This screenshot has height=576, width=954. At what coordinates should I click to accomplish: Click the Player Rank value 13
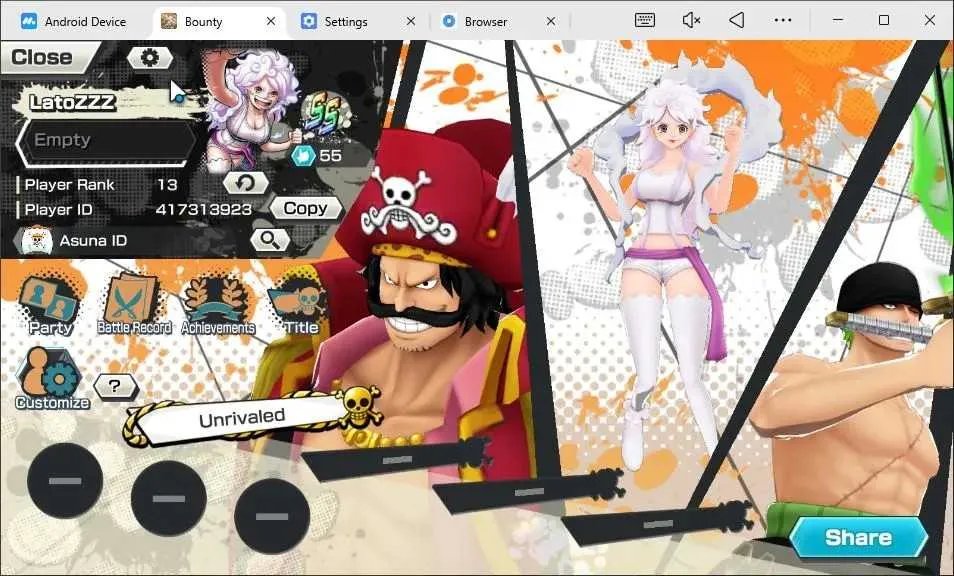pos(167,184)
